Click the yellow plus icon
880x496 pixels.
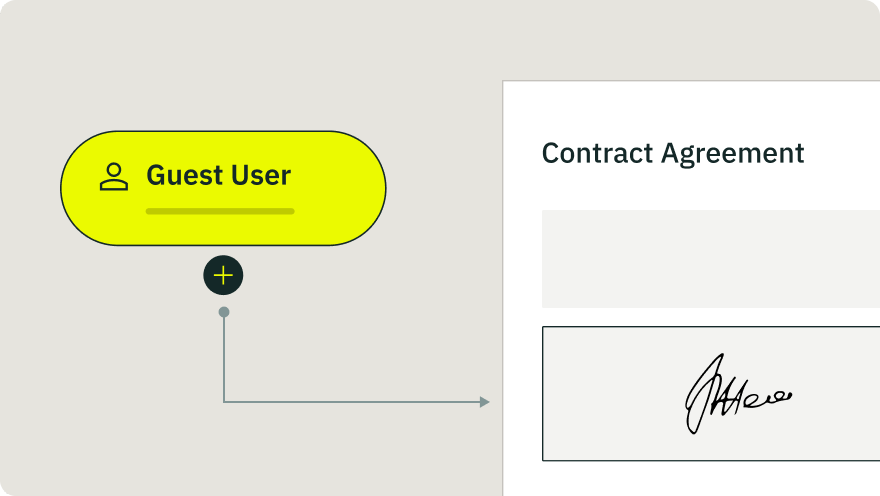click(x=223, y=275)
